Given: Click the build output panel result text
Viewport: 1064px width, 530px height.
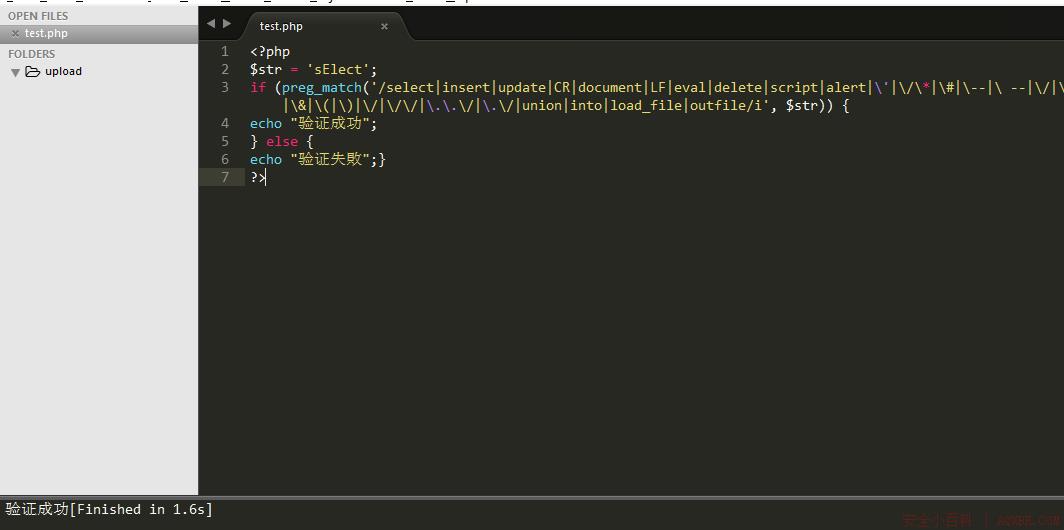Looking at the screenshot, I should 109,509.
